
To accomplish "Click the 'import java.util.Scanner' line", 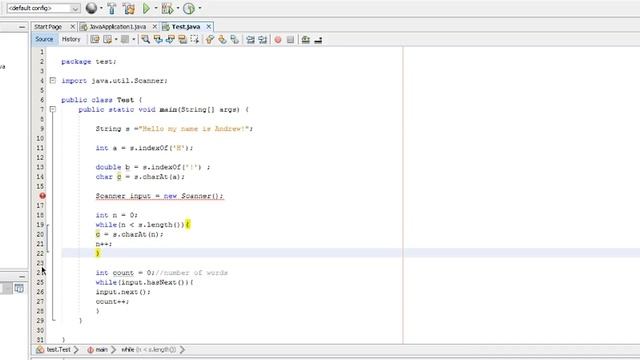I will point(114,81).
